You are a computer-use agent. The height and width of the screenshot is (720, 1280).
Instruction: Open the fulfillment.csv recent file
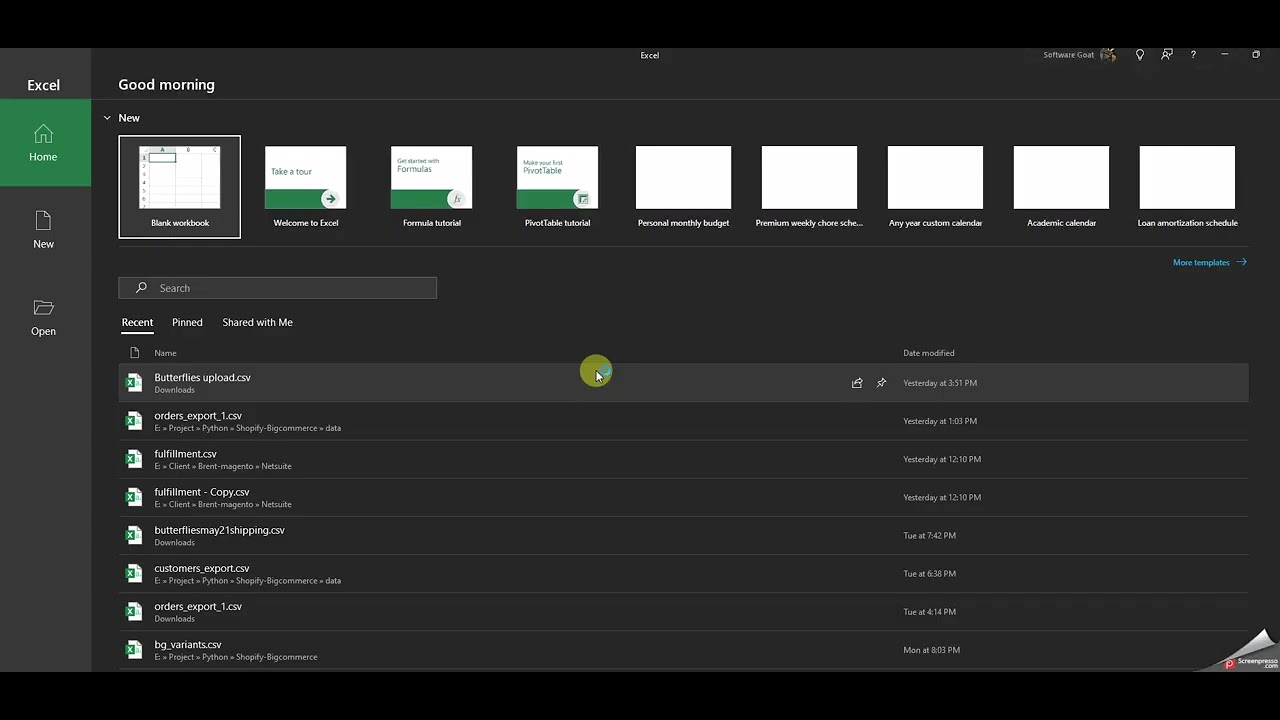(x=683, y=459)
